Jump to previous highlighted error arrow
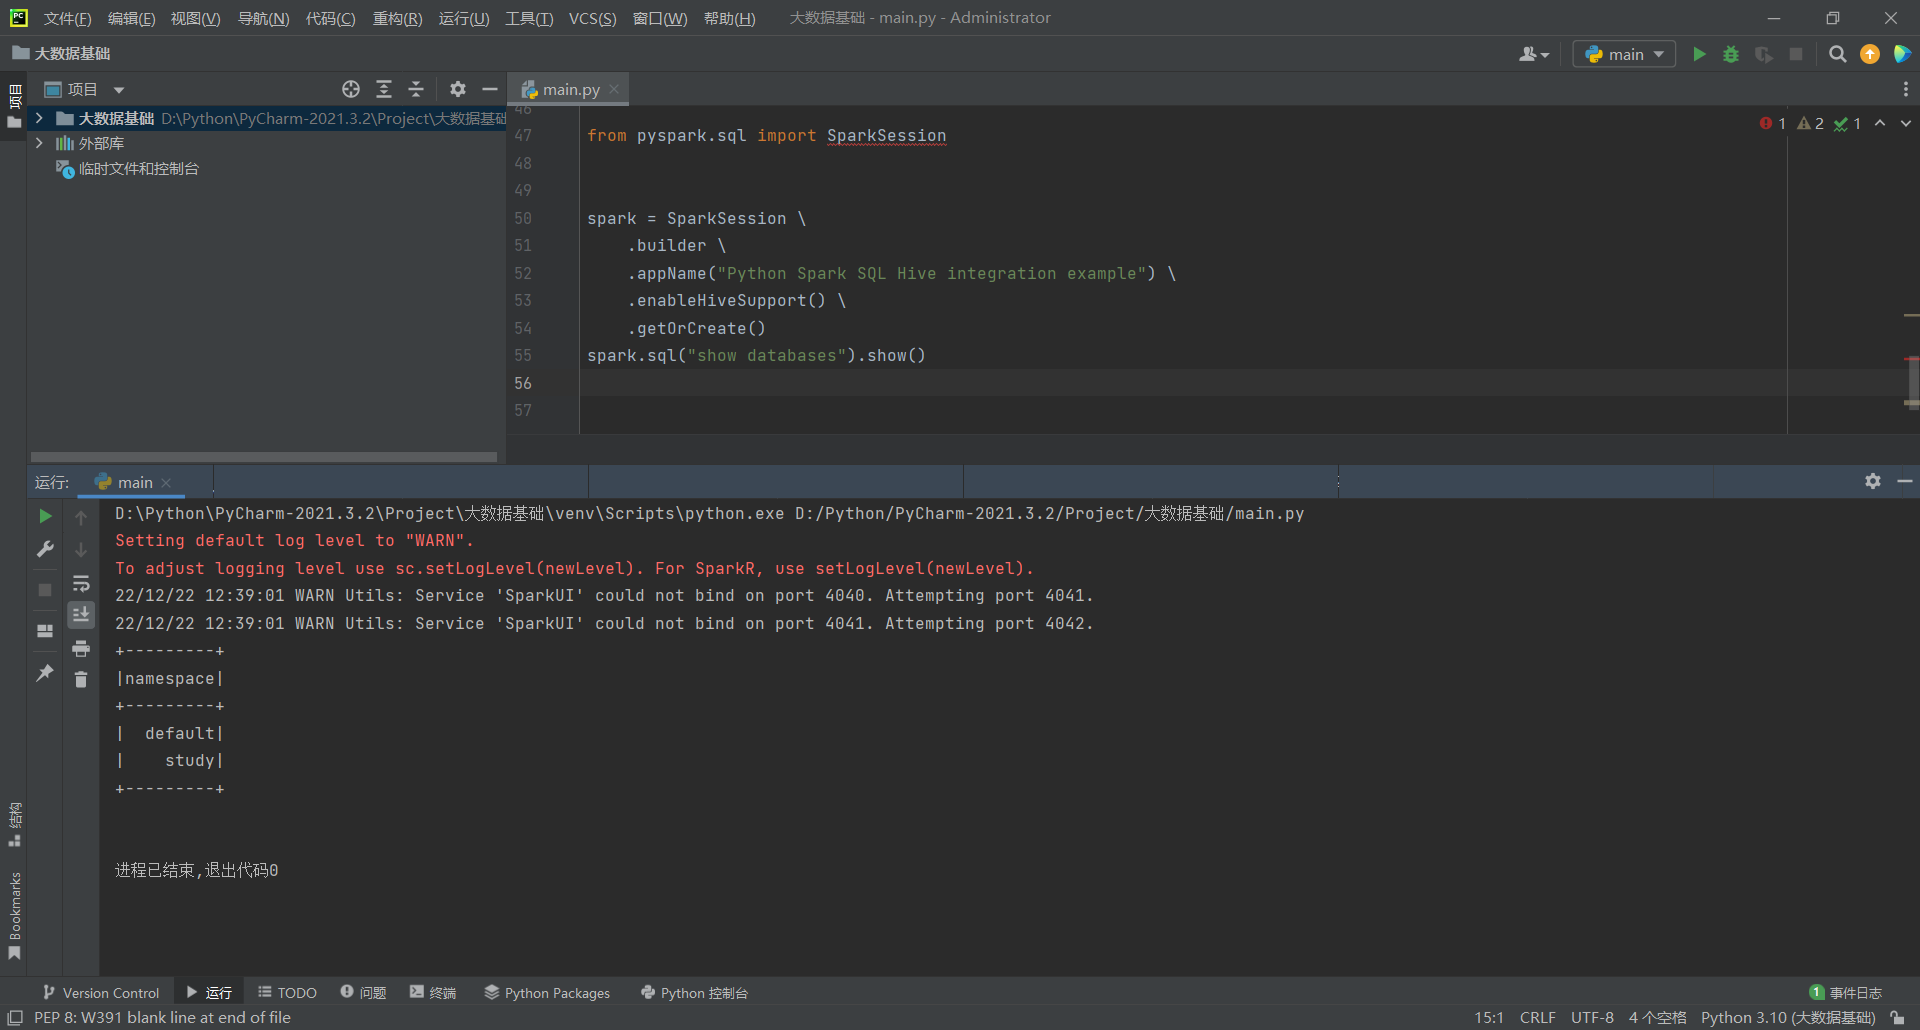 tap(1880, 123)
